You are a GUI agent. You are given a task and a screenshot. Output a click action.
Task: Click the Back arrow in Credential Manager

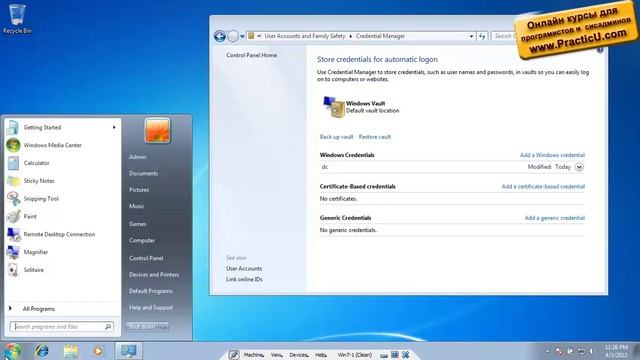tap(220, 36)
